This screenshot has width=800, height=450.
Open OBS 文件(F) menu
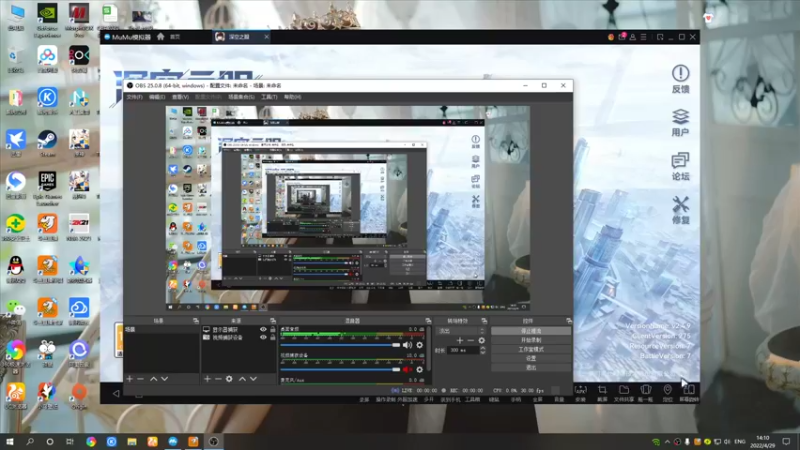click(135, 97)
